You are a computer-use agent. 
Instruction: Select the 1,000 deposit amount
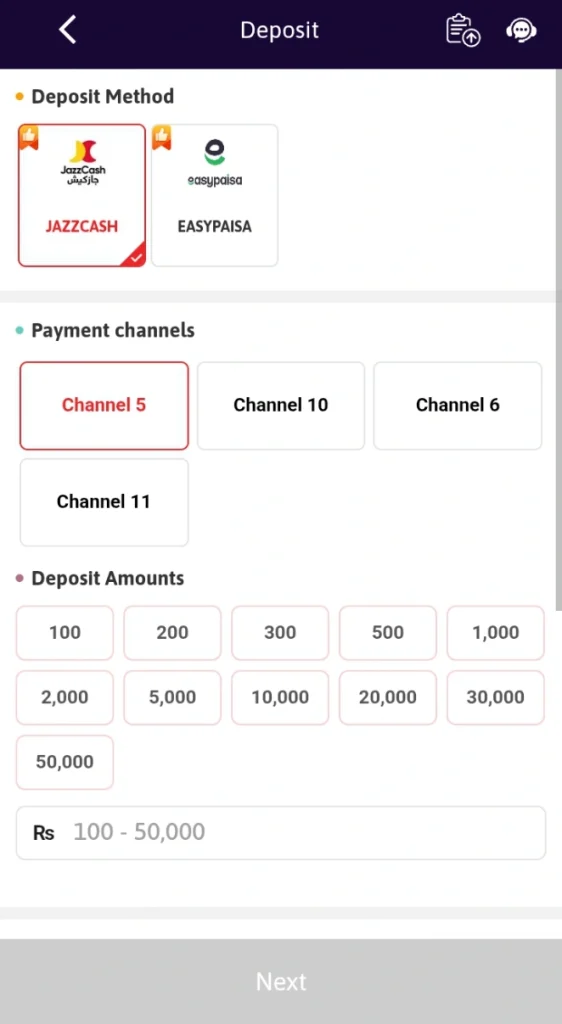point(495,633)
